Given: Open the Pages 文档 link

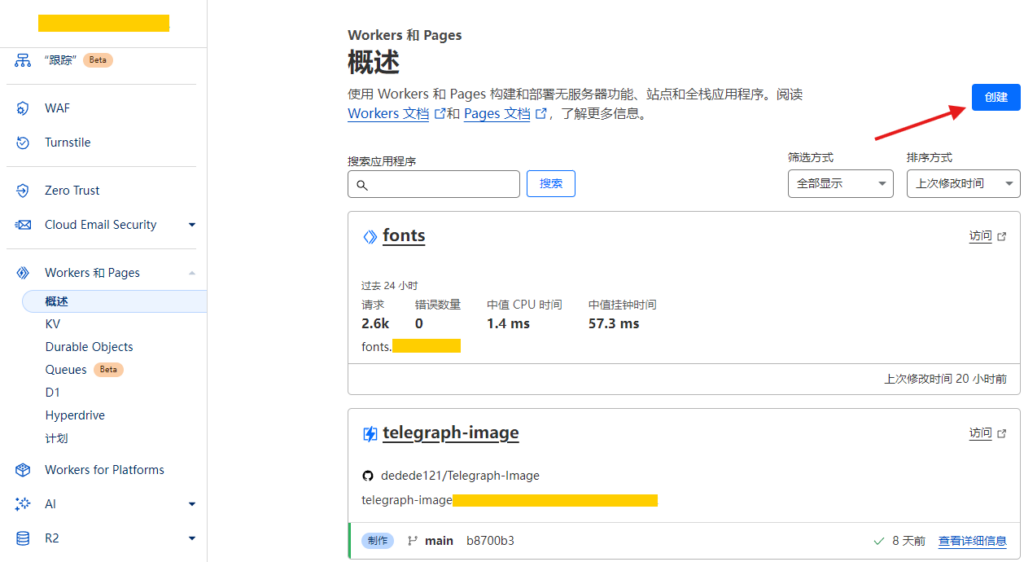Looking at the screenshot, I should [497, 114].
